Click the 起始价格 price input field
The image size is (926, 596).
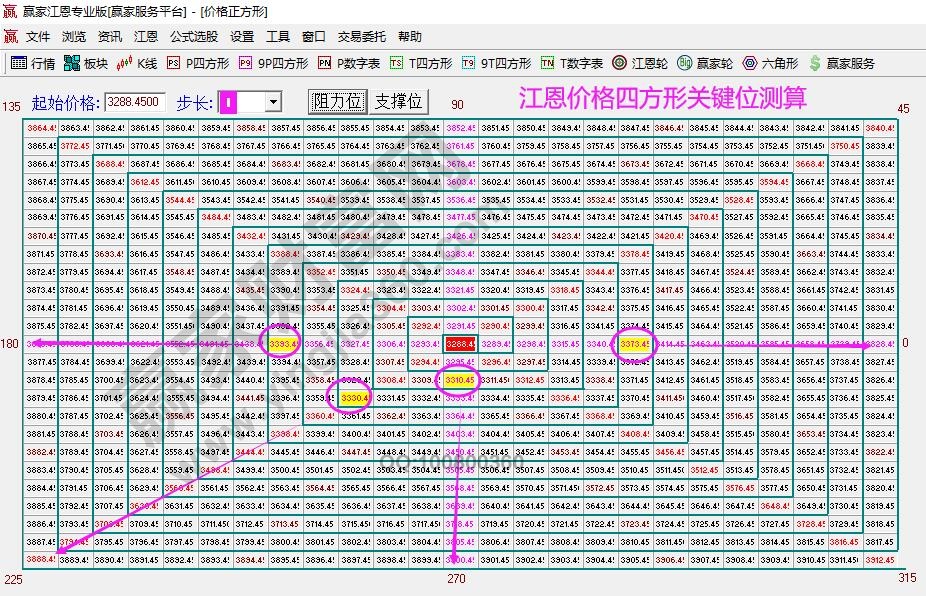coord(135,101)
